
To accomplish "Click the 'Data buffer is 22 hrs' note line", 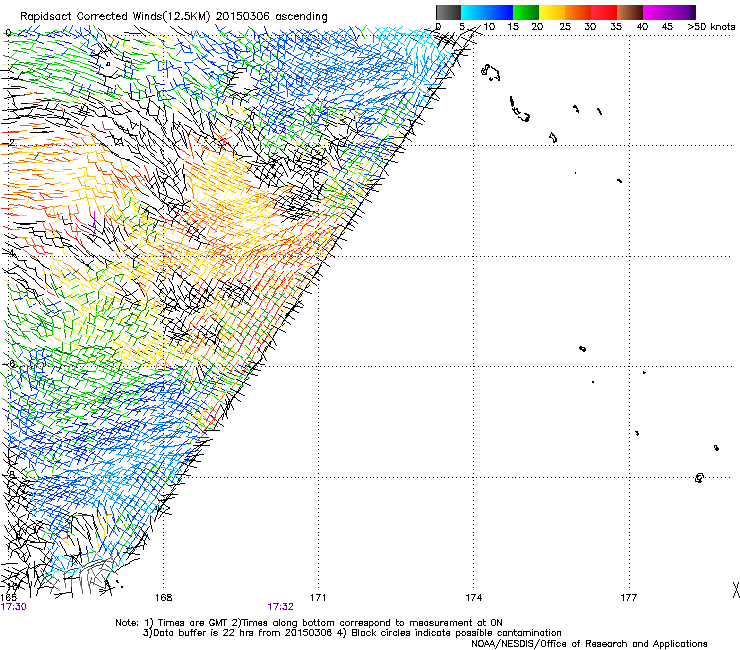I will (x=352, y=633).
